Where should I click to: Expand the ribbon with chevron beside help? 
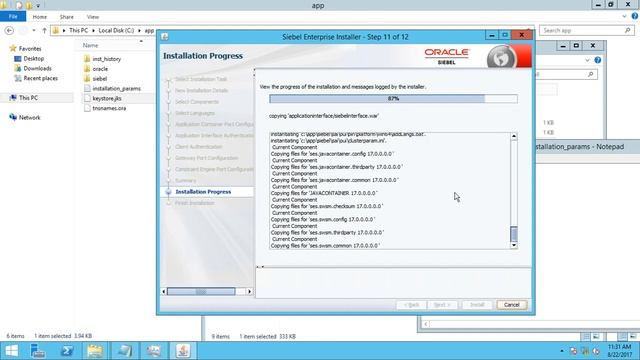click(x=624, y=16)
